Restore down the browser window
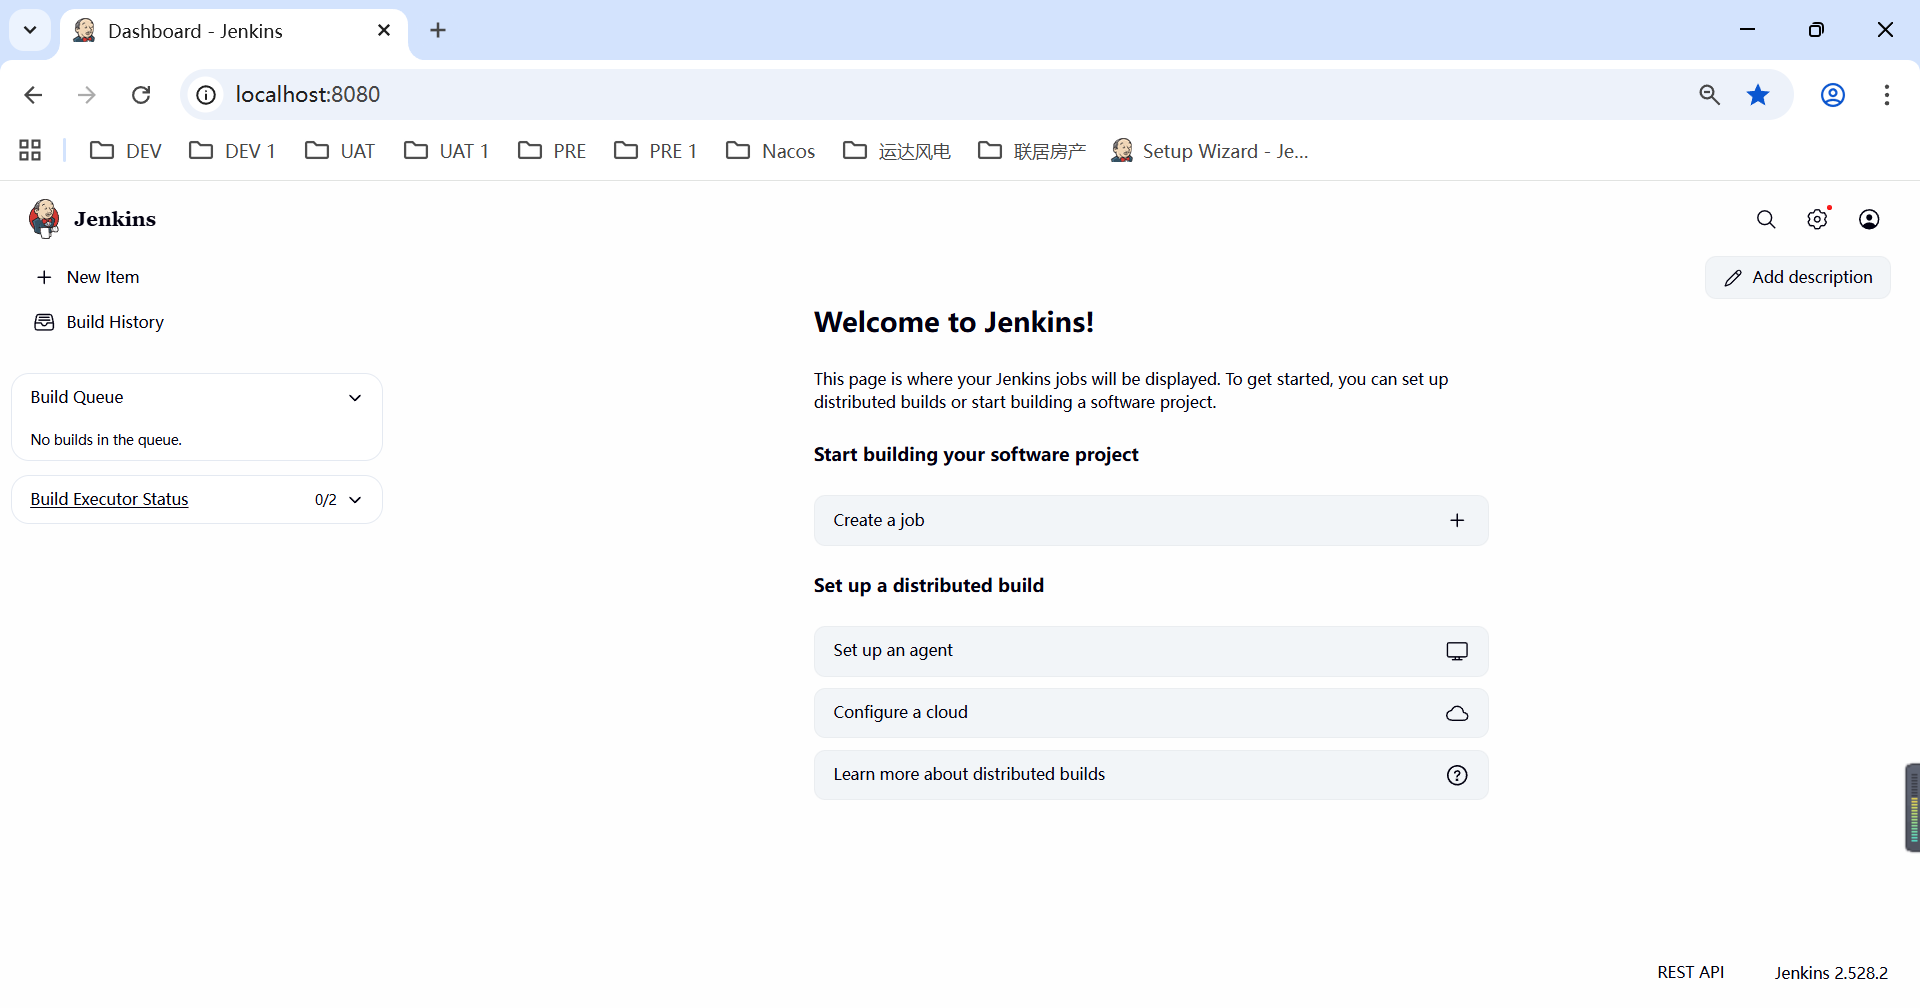The height and width of the screenshot is (1008, 1920). click(x=1817, y=30)
